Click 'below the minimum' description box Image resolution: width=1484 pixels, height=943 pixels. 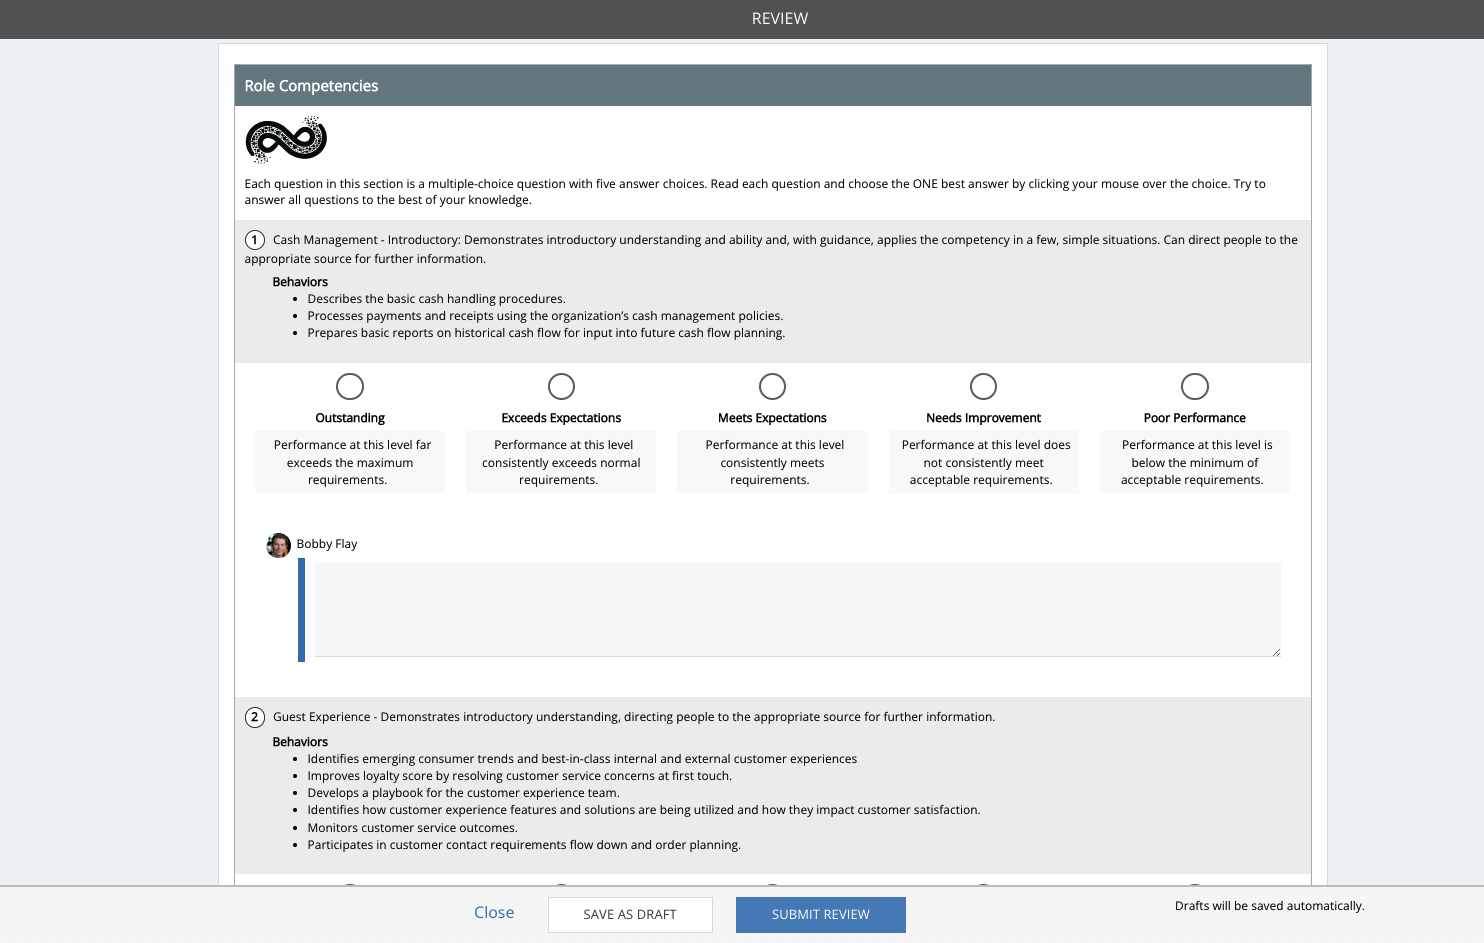tap(1195, 462)
